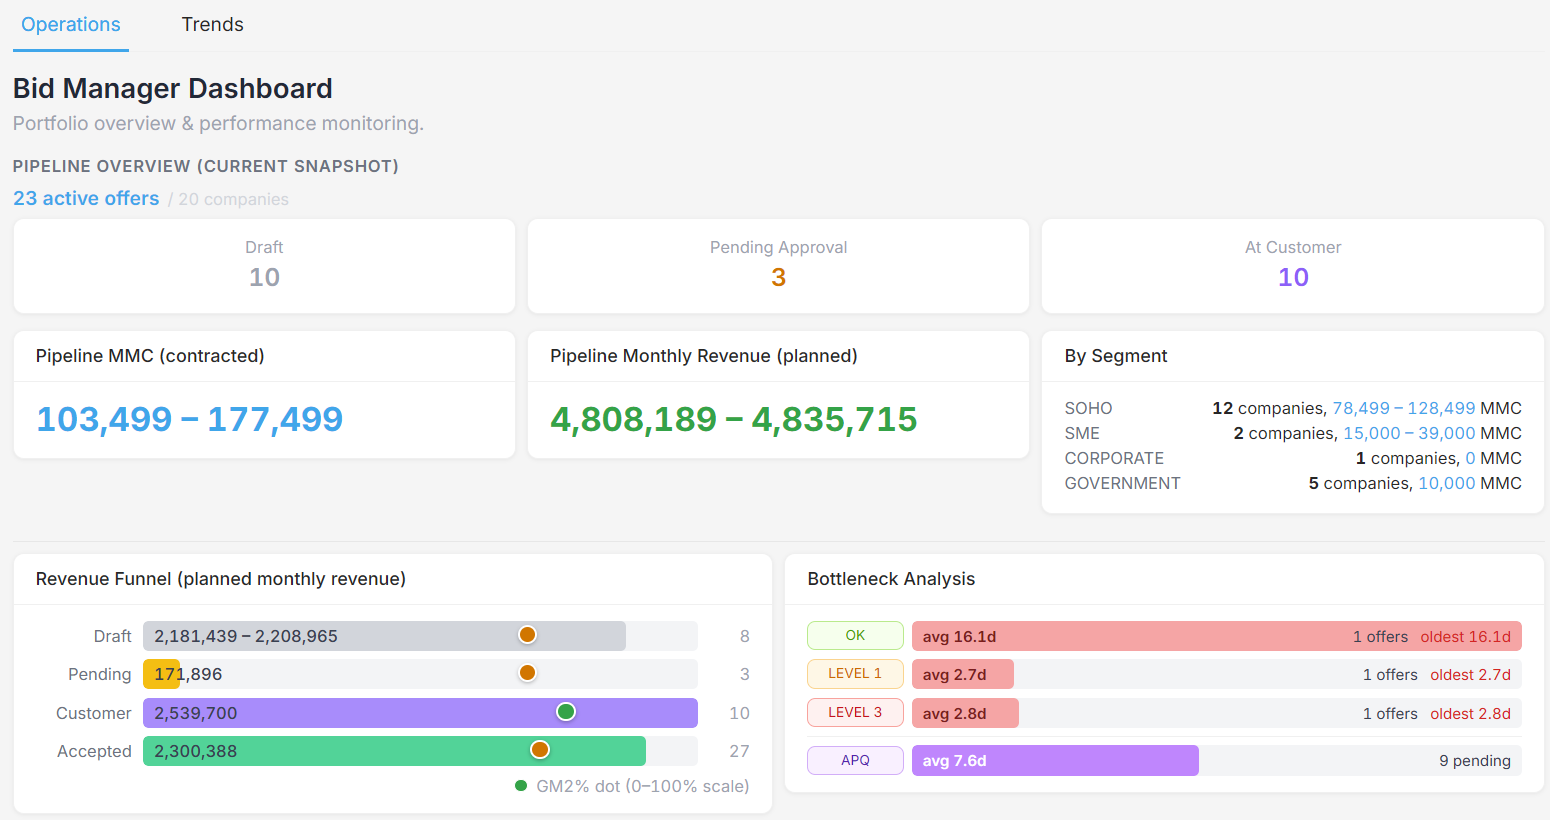
Task: Click GM2% dot on Accepted row
Action: coord(540,750)
